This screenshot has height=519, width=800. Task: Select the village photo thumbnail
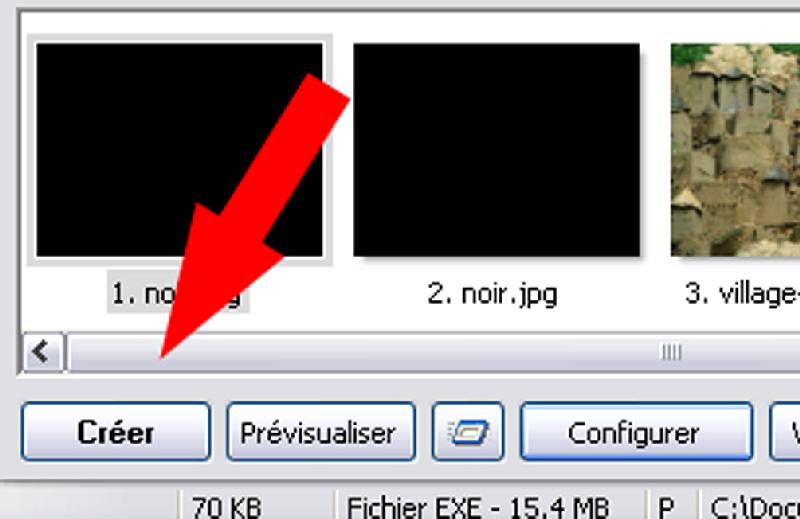point(735,150)
